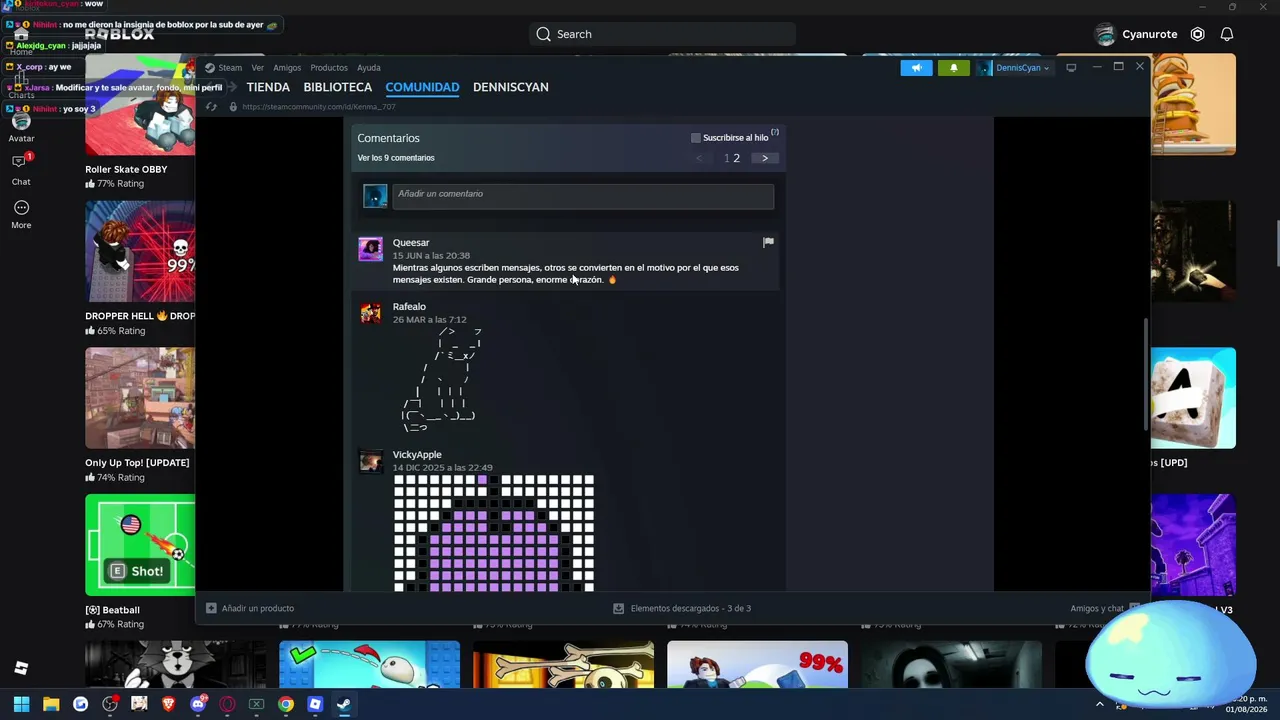
Task: Open Steam notifications green bell
Action: tap(953, 68)
